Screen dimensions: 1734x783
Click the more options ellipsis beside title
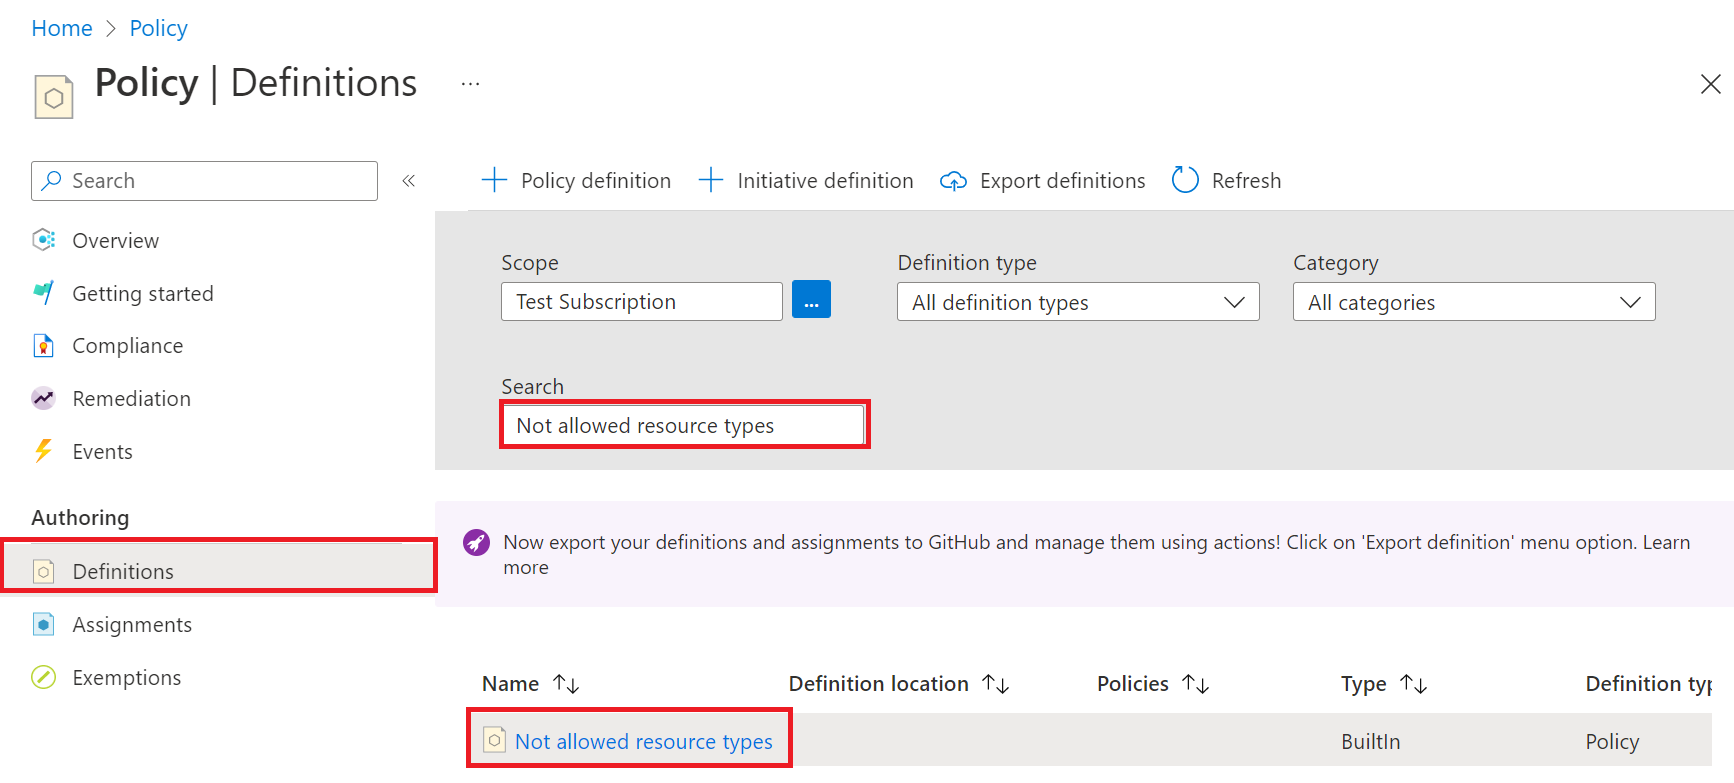click(x=470, y=84)
